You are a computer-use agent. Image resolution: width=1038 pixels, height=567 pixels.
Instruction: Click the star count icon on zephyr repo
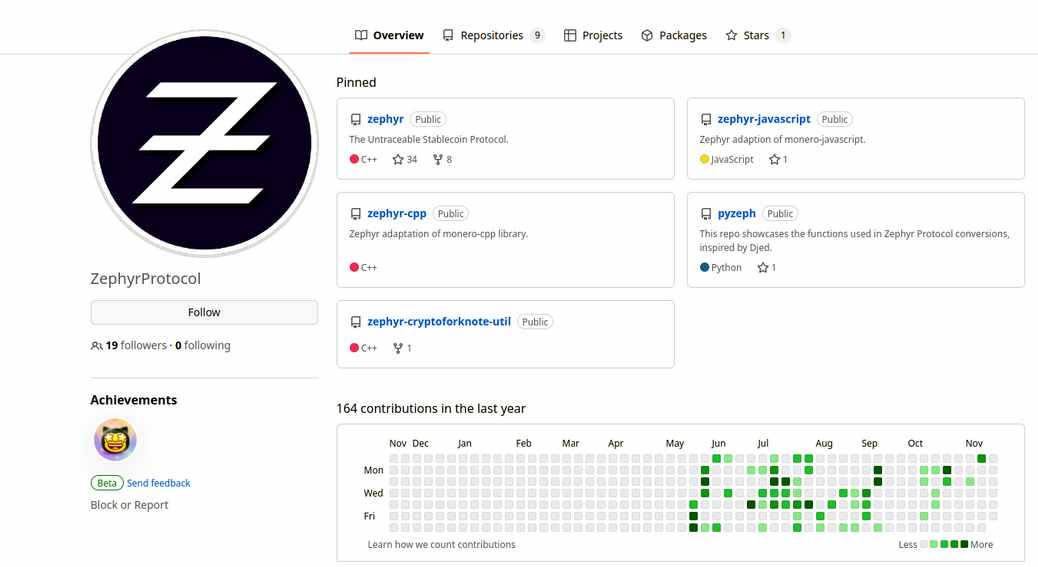398,159
